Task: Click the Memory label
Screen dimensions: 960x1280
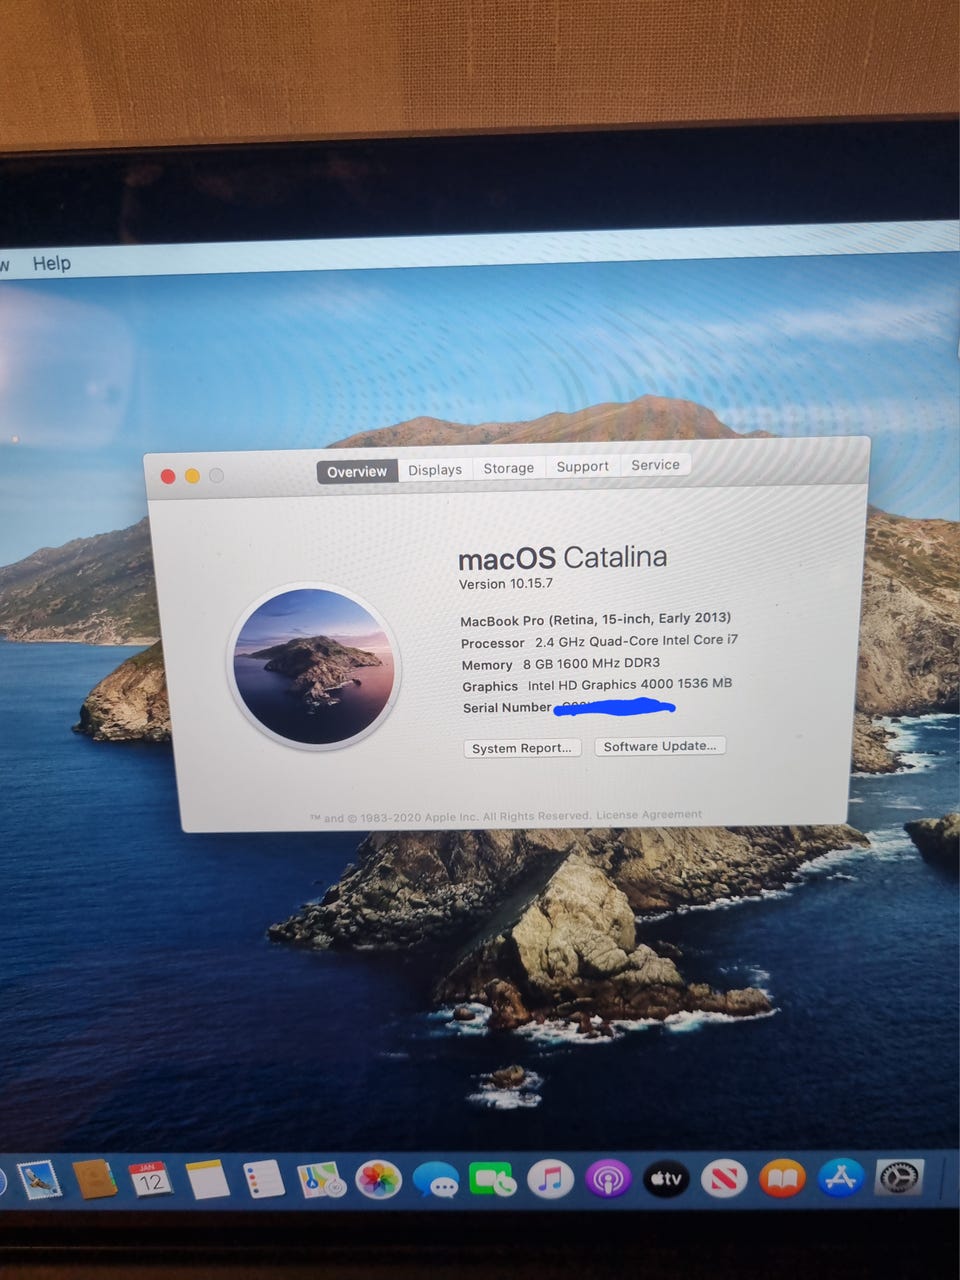Action: (487, 665)
